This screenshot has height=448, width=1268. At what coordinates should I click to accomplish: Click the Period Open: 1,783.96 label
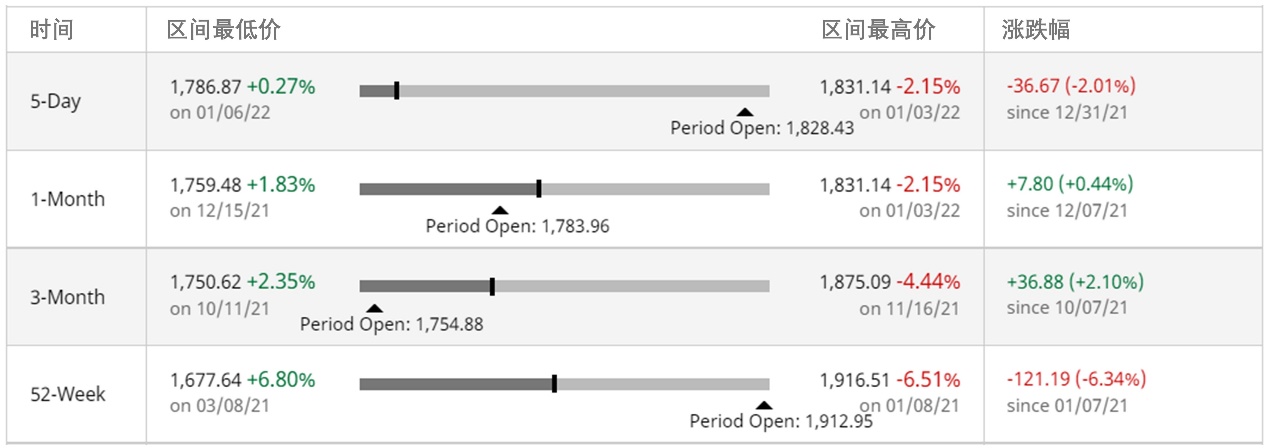[x=517, y=226]
